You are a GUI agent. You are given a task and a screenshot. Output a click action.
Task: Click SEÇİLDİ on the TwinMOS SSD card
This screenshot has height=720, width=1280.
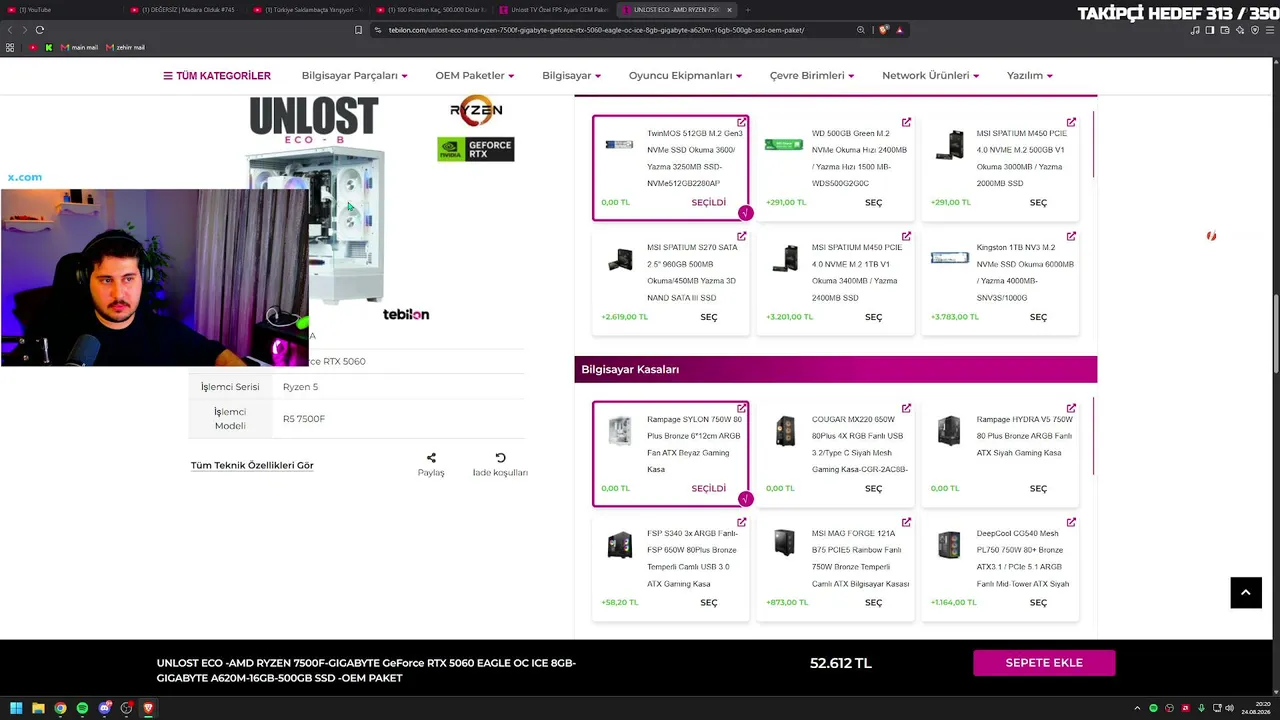pyautogui.click(x=709, y=203)
